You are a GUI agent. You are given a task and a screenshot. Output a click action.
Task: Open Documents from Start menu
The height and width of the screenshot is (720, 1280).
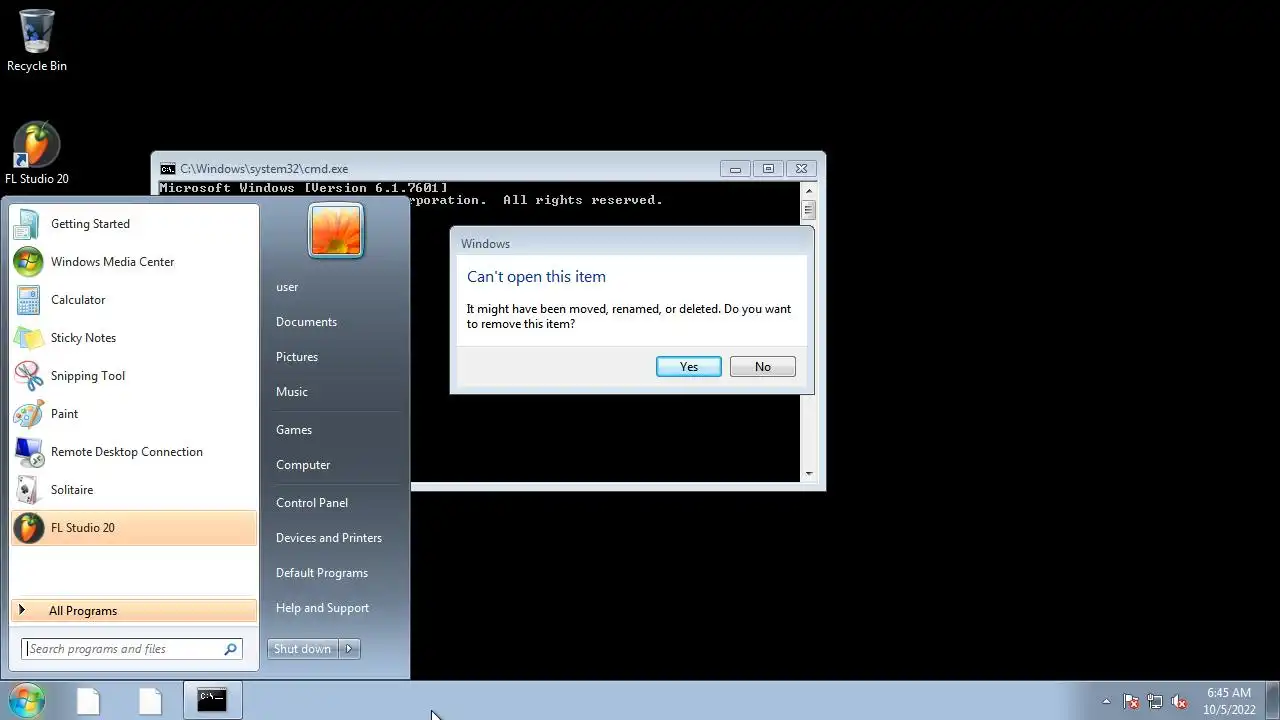306,322
